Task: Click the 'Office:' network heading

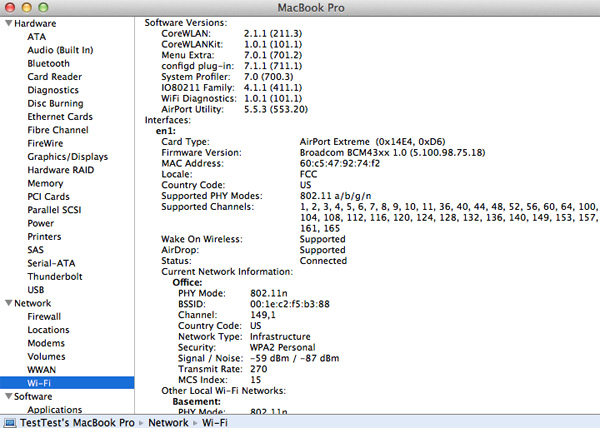Action: [x=187, y=283]
